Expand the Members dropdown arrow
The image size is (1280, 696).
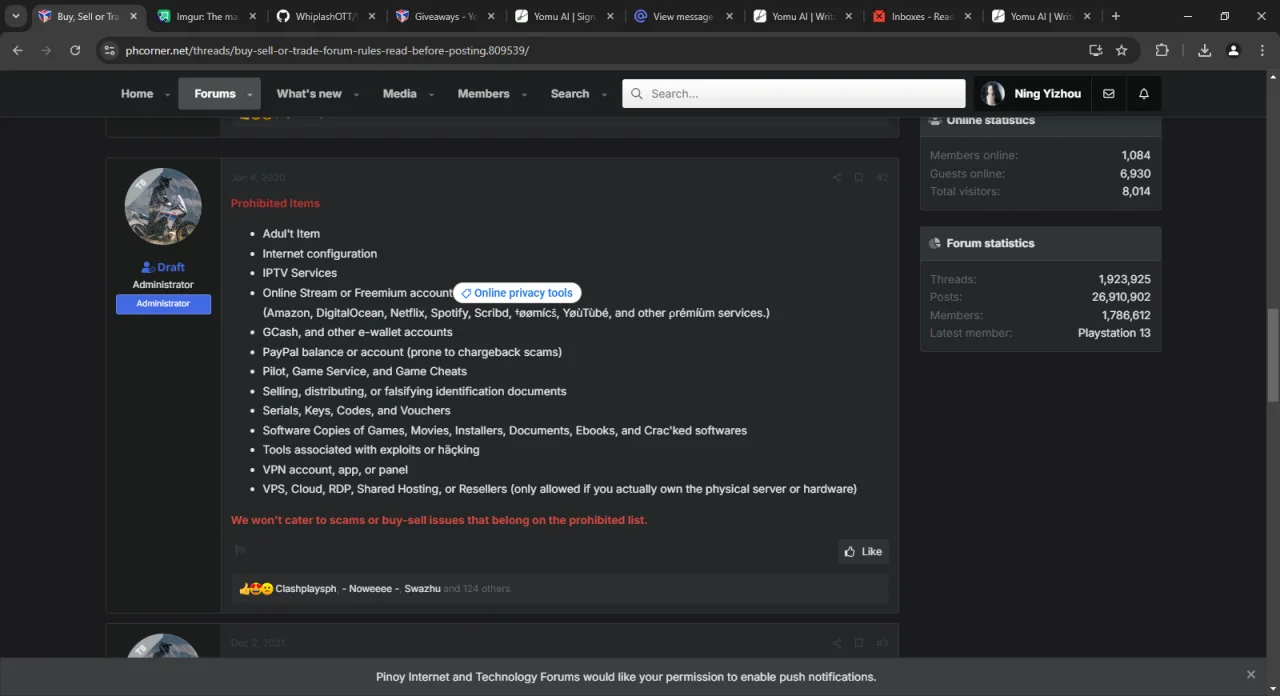tap(524, 95)
